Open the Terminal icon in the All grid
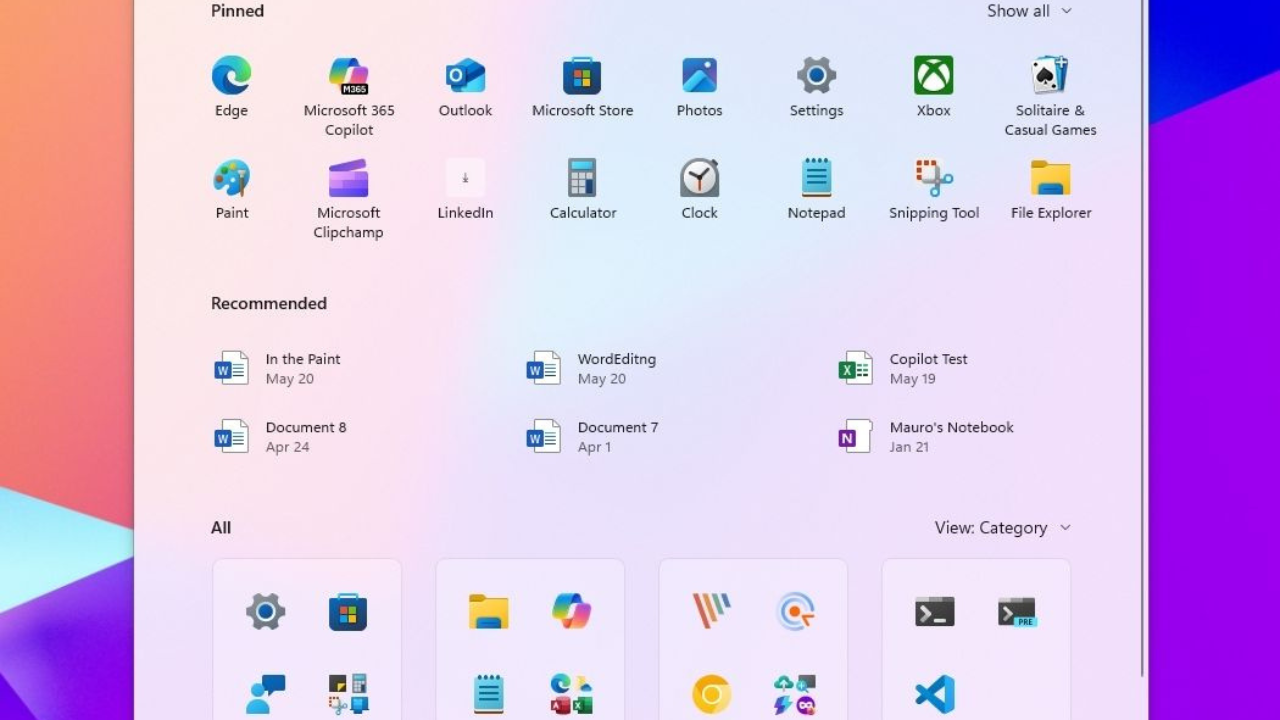 935,612
